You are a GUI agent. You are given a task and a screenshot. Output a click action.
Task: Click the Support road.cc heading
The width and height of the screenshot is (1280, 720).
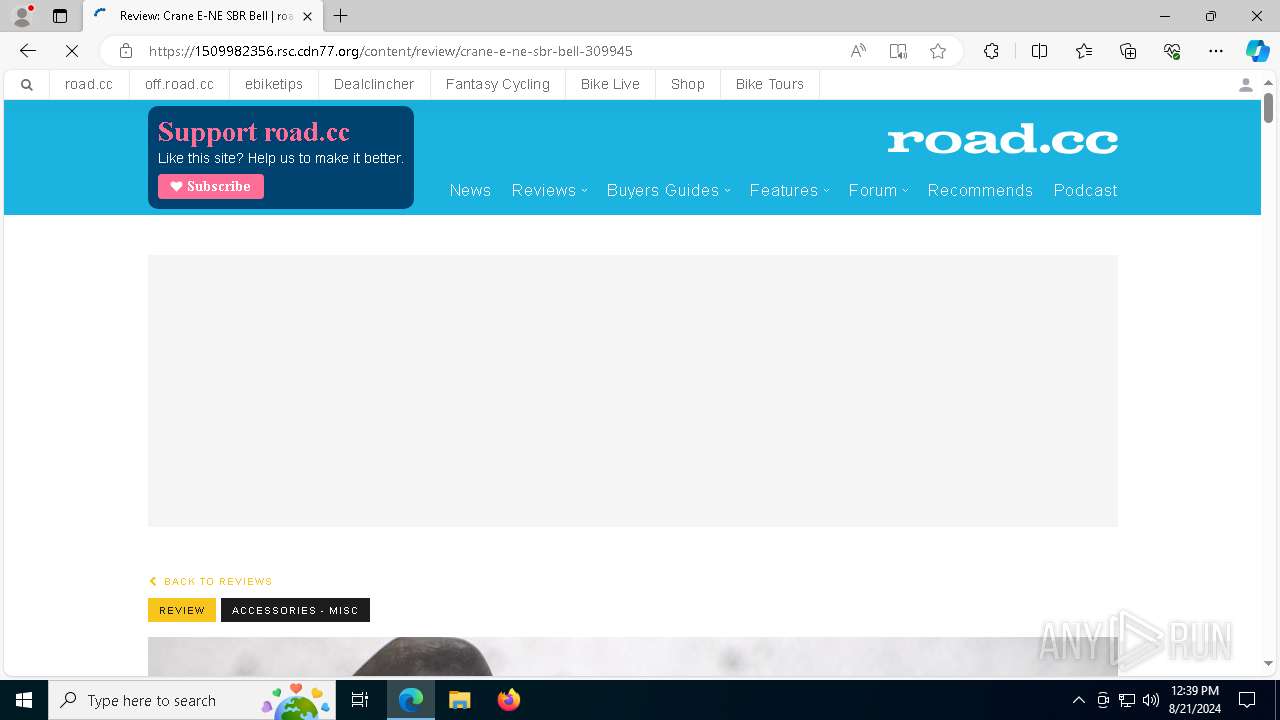254,132
